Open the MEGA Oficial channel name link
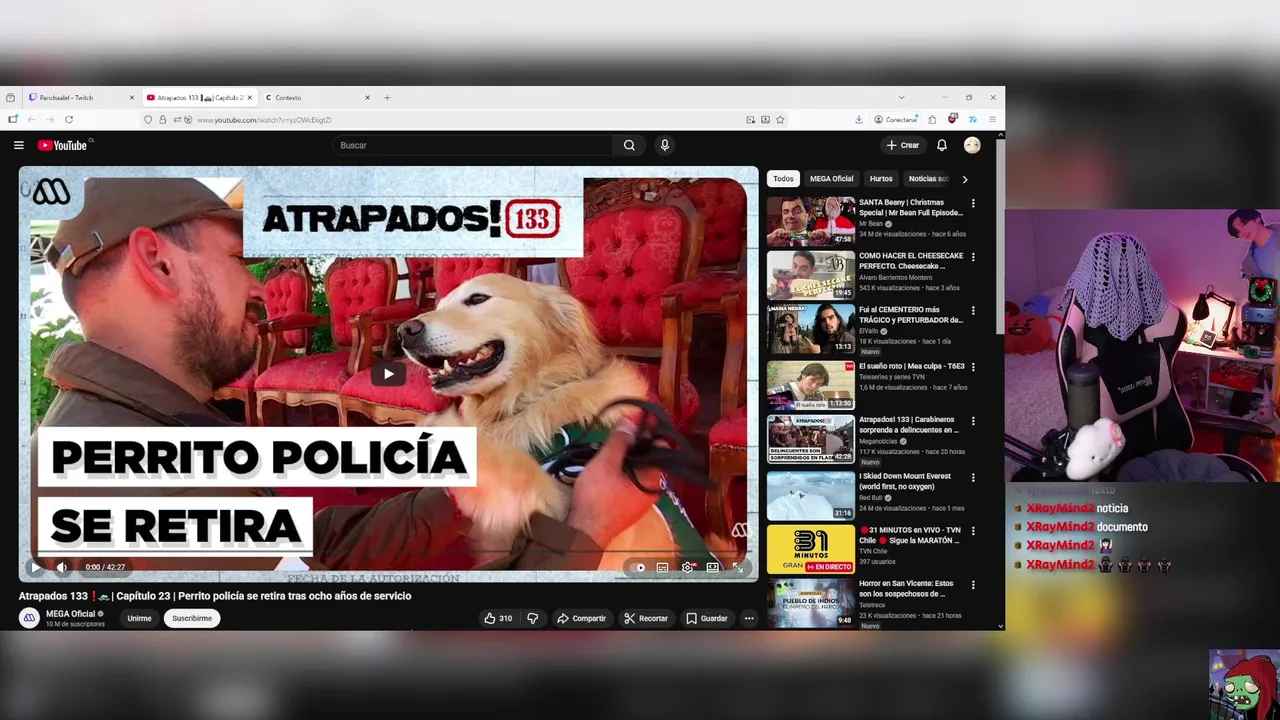This screenshot has height=720, width=1280. pyautogui.click(x=70, y=614)
